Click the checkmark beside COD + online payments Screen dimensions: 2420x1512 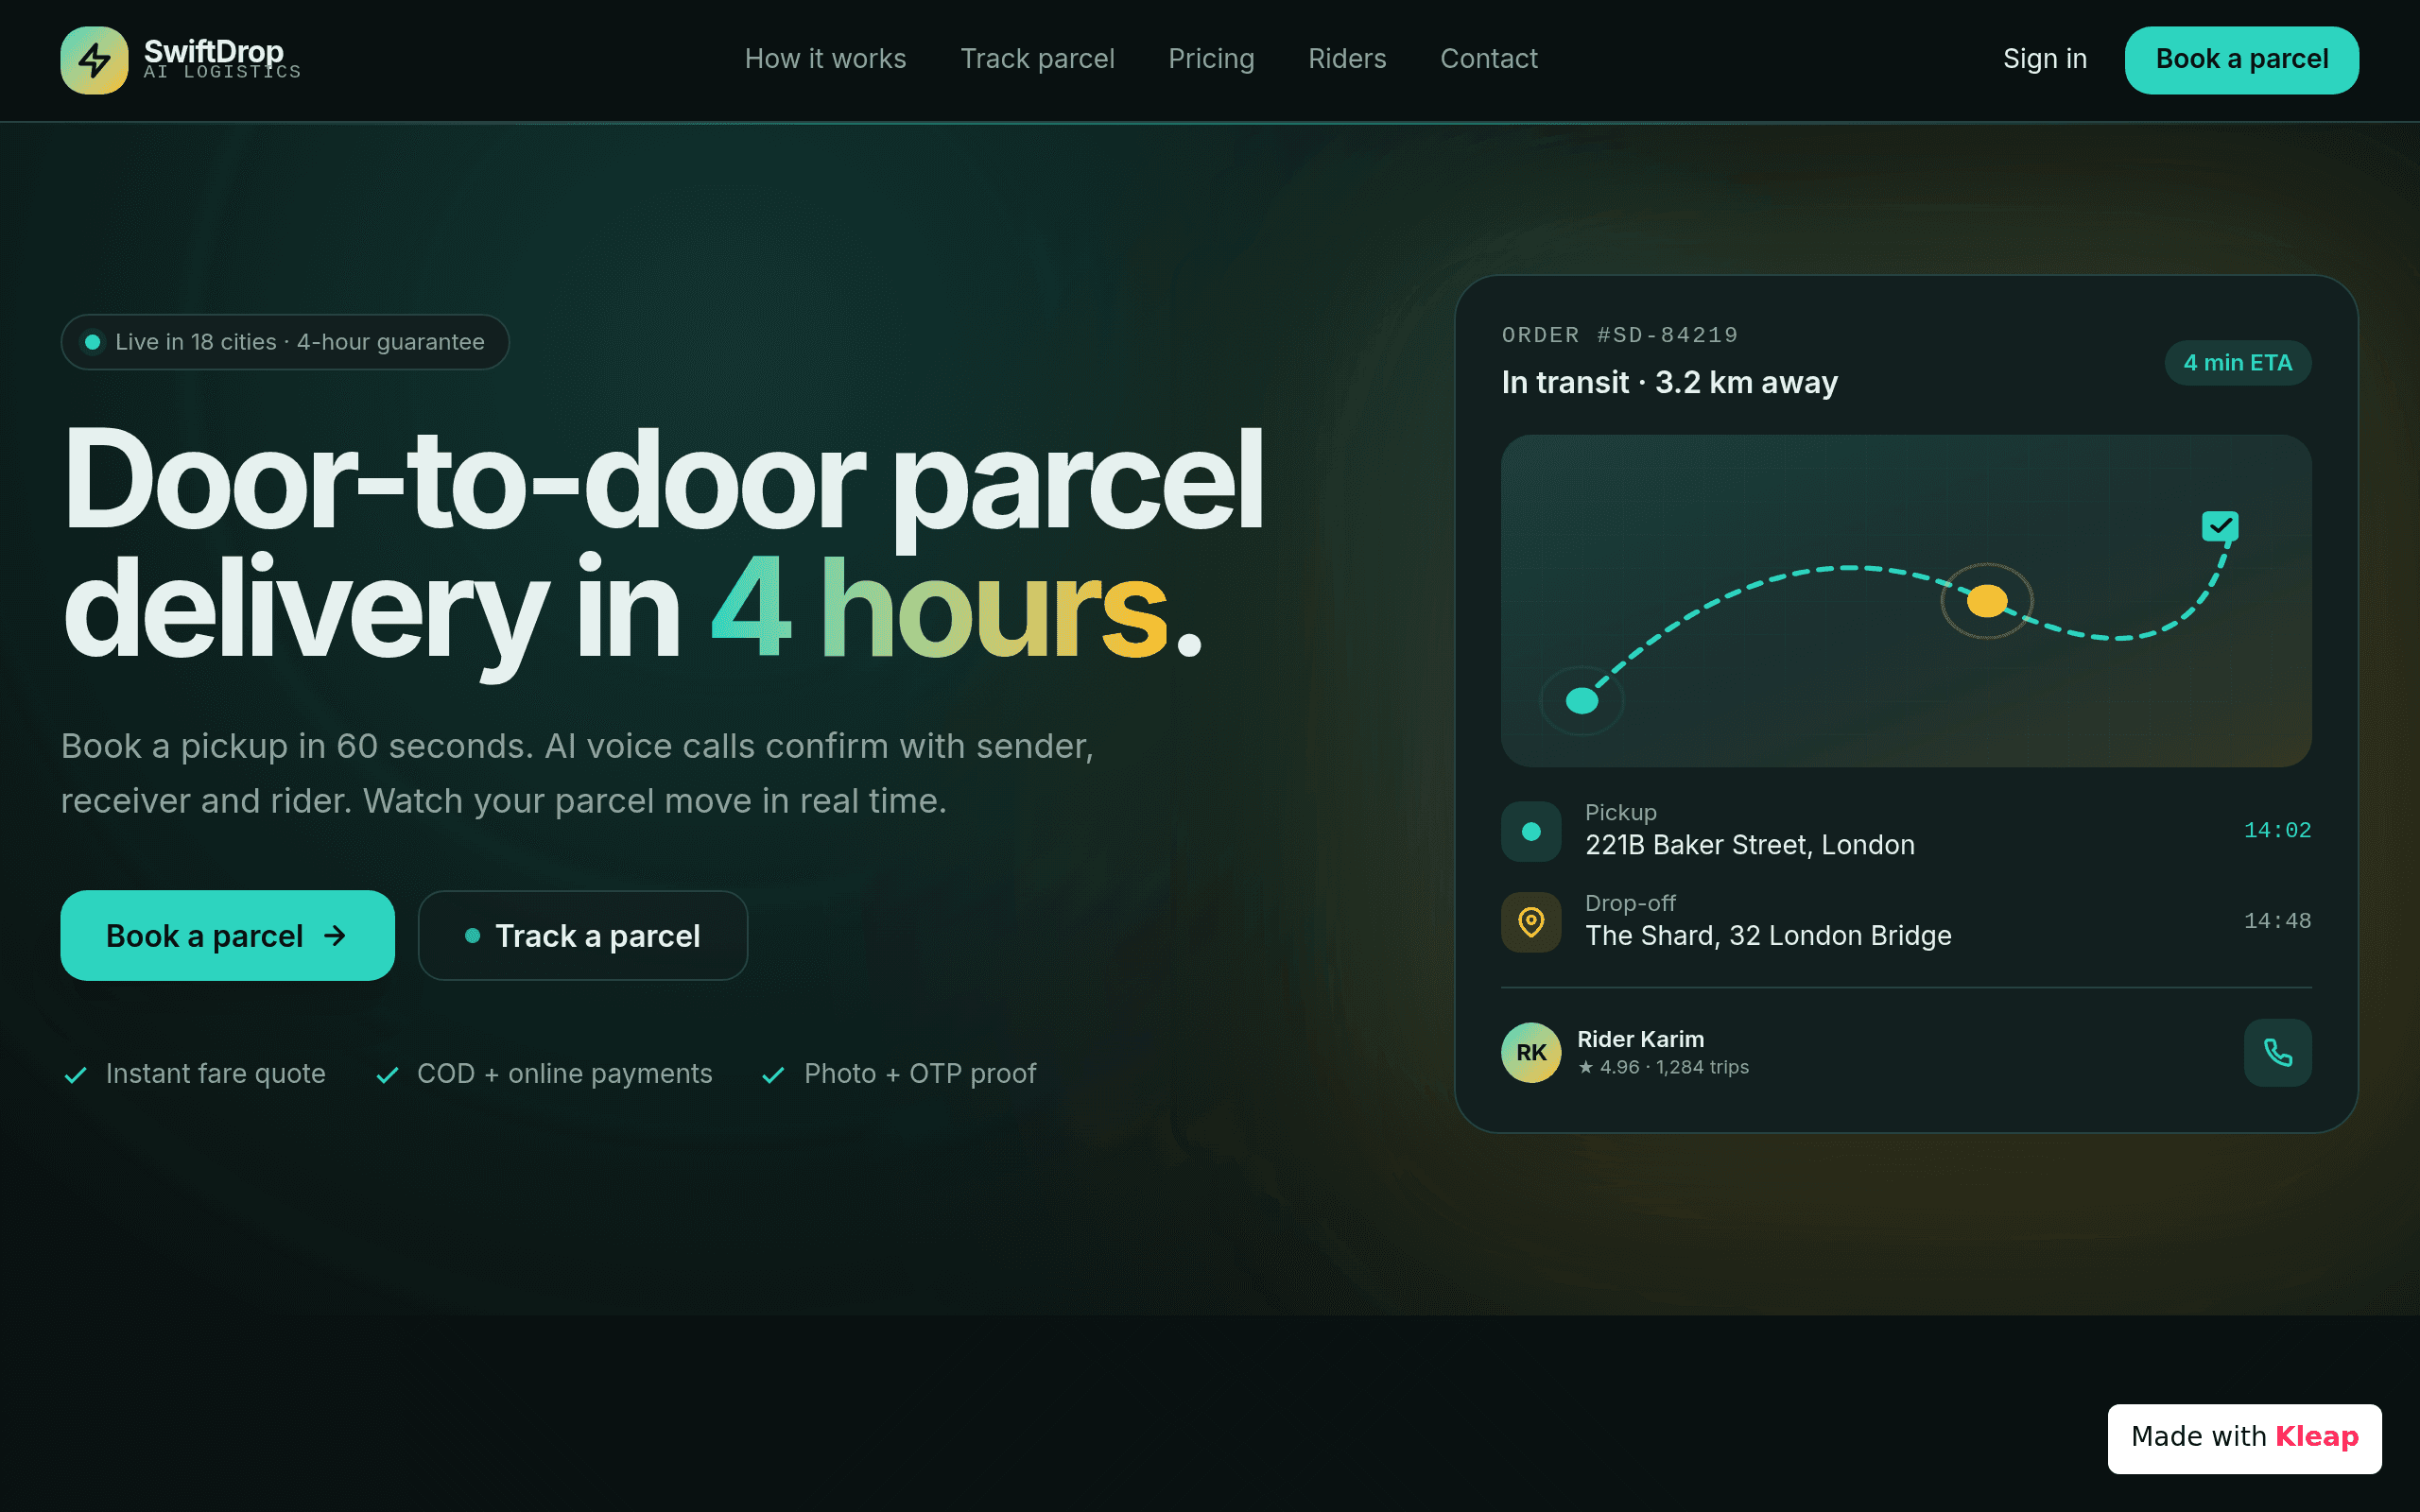pyautogui.click(x=387, y=1075)
